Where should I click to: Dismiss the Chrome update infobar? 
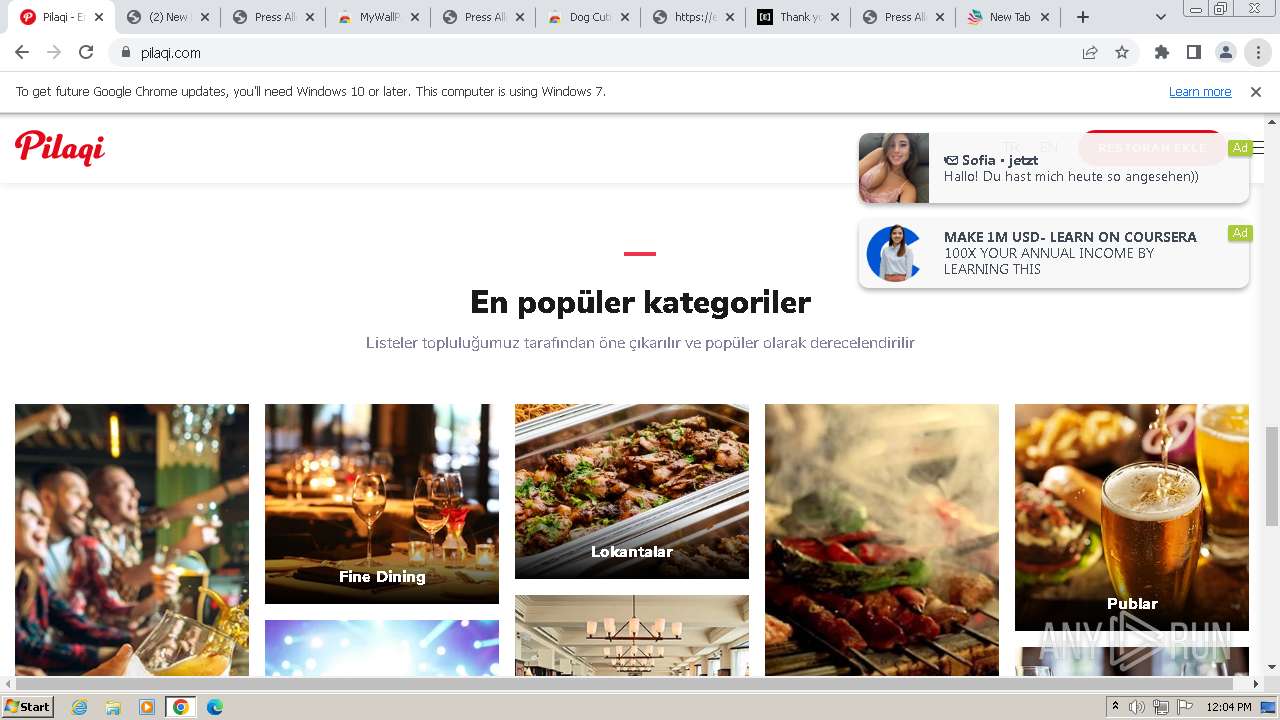click(x=1256, y=92)
